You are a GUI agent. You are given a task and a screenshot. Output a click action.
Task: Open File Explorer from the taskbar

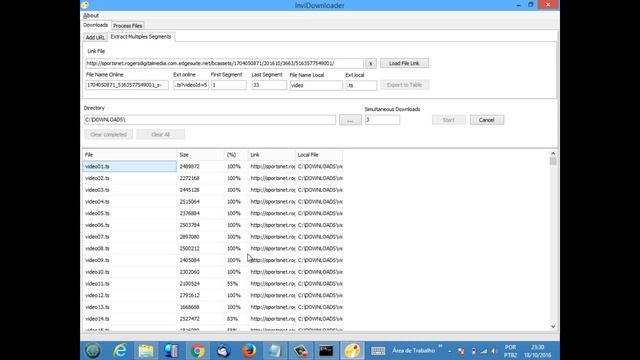coord(146,351)
